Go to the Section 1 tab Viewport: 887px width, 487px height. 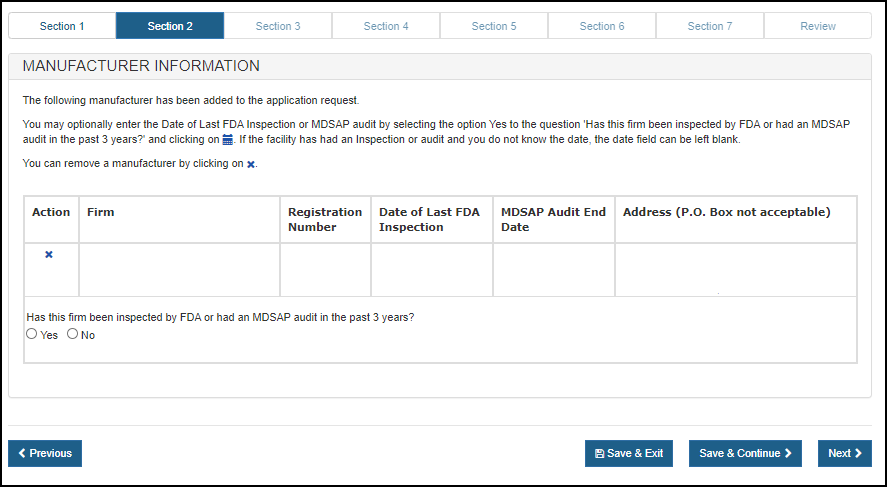[62, 26]
